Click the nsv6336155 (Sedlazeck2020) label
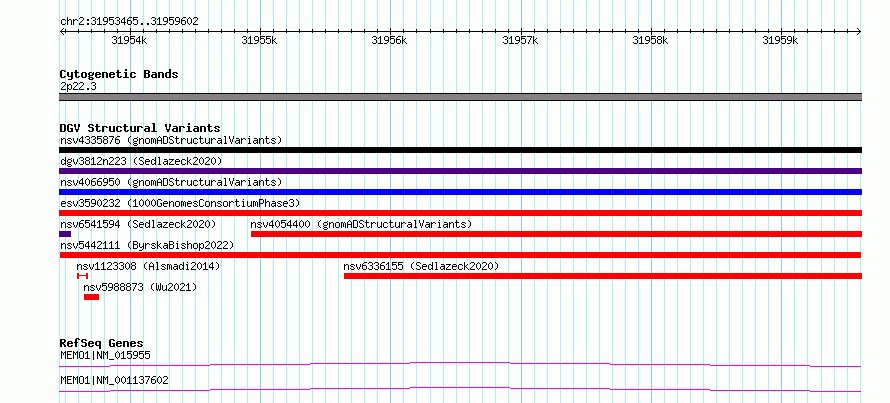The image size is (890, 403). [x=421, y=266]
